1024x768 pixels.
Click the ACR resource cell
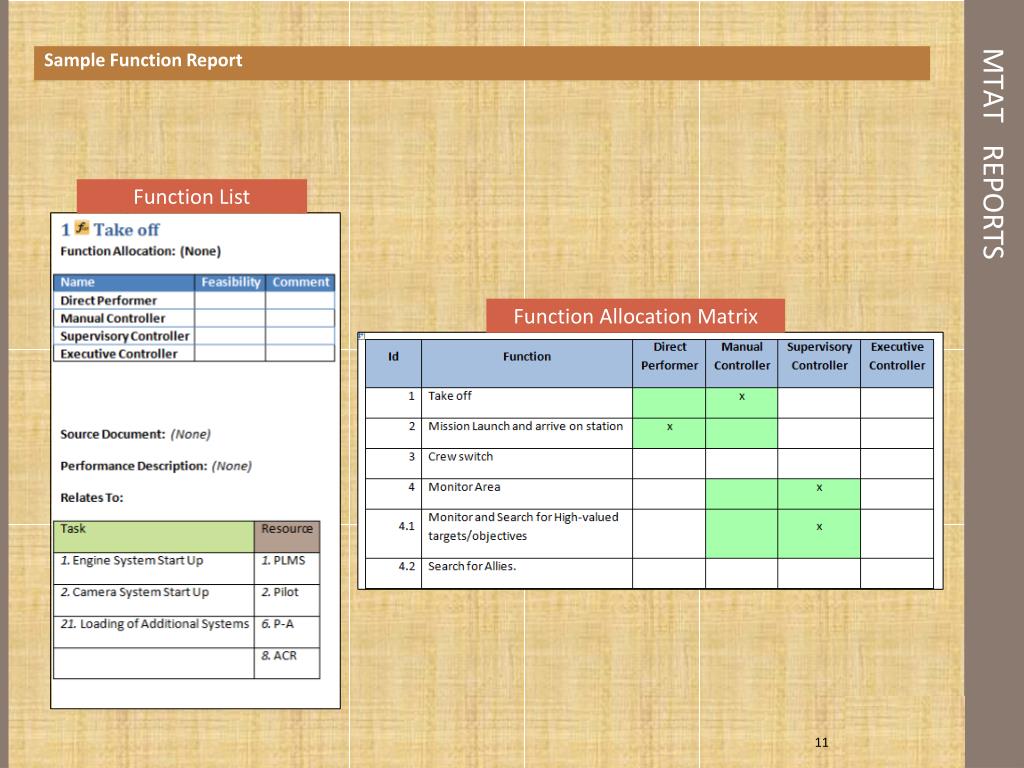tap(287, 664)
